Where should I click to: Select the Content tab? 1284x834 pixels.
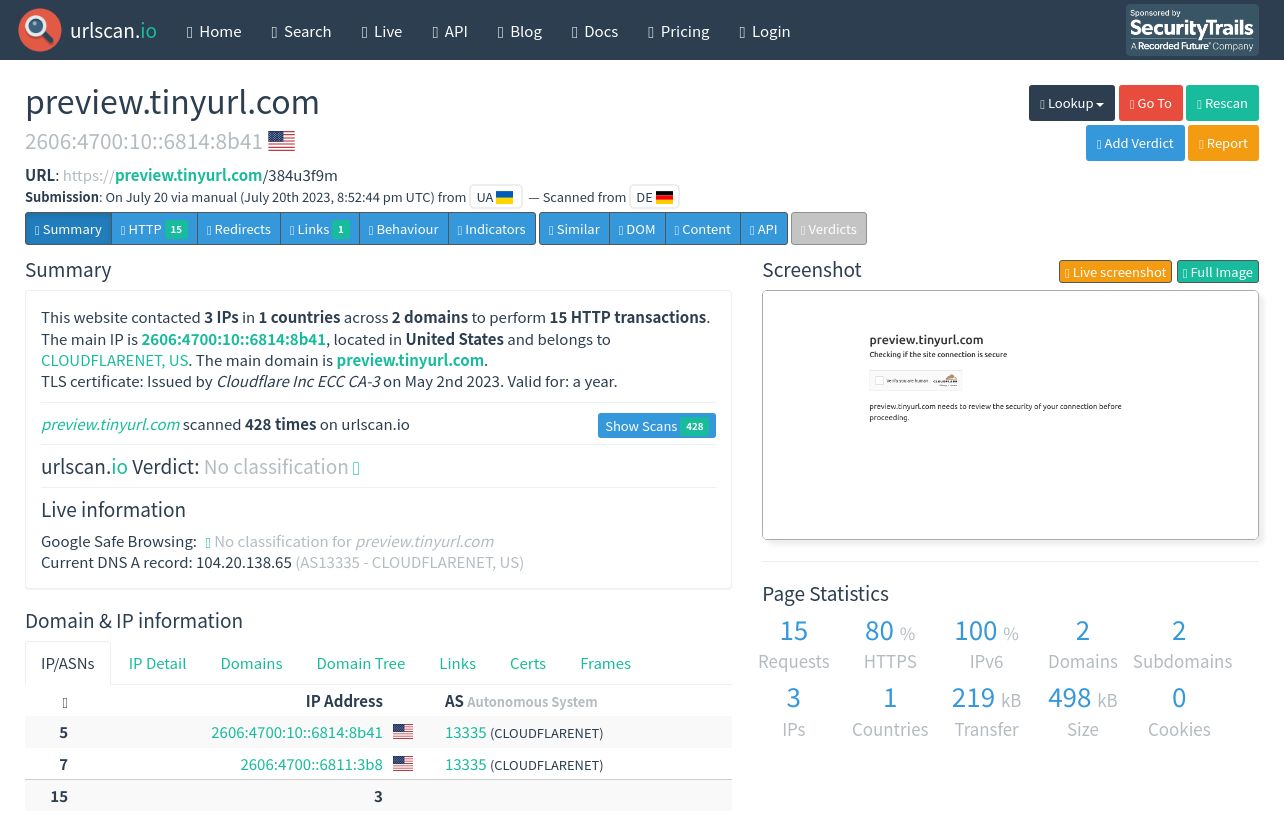(702, 229)
